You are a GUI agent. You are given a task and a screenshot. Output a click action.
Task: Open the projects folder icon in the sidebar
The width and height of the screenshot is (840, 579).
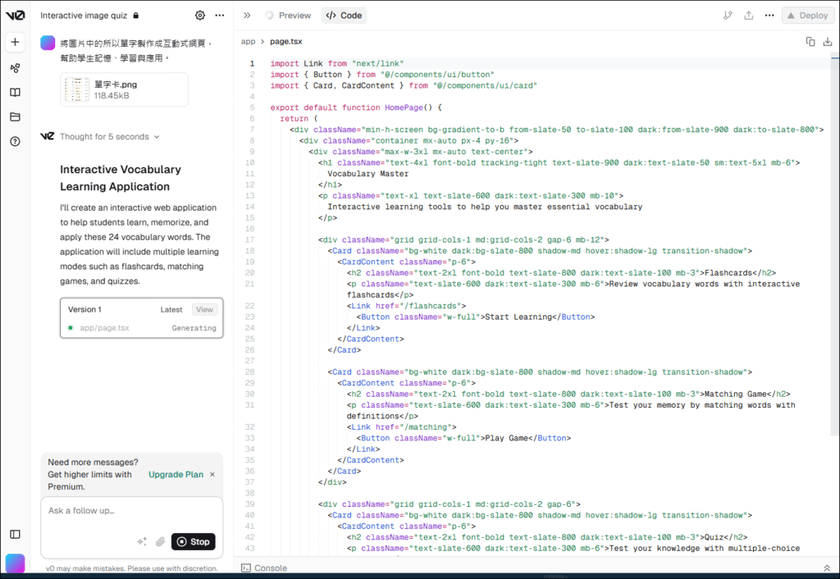(15, 117)
